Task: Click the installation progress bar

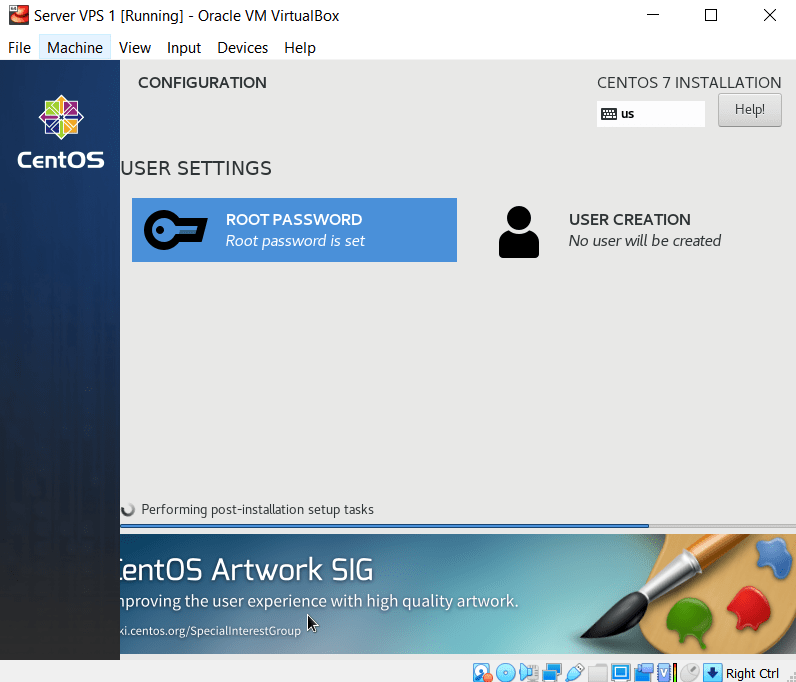Action: [x=458, y=526]
